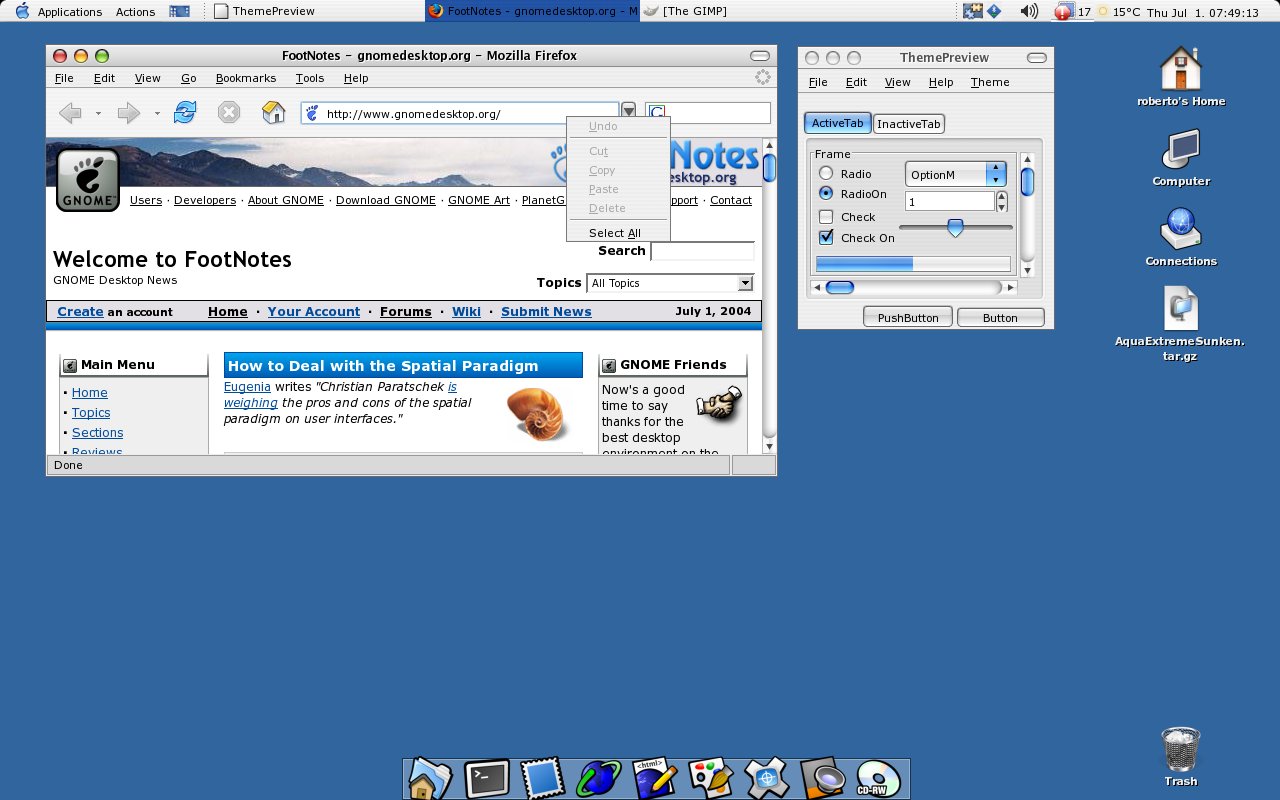Follow the Download GNOME link
The height and width of the screenshot is (800, 1280).
(386, 200)
